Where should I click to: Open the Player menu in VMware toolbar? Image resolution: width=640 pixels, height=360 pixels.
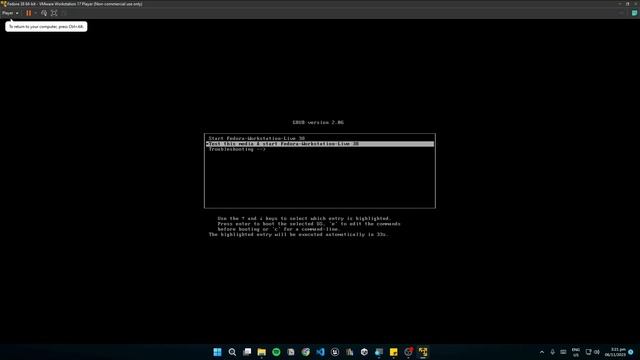coord(10,13)
